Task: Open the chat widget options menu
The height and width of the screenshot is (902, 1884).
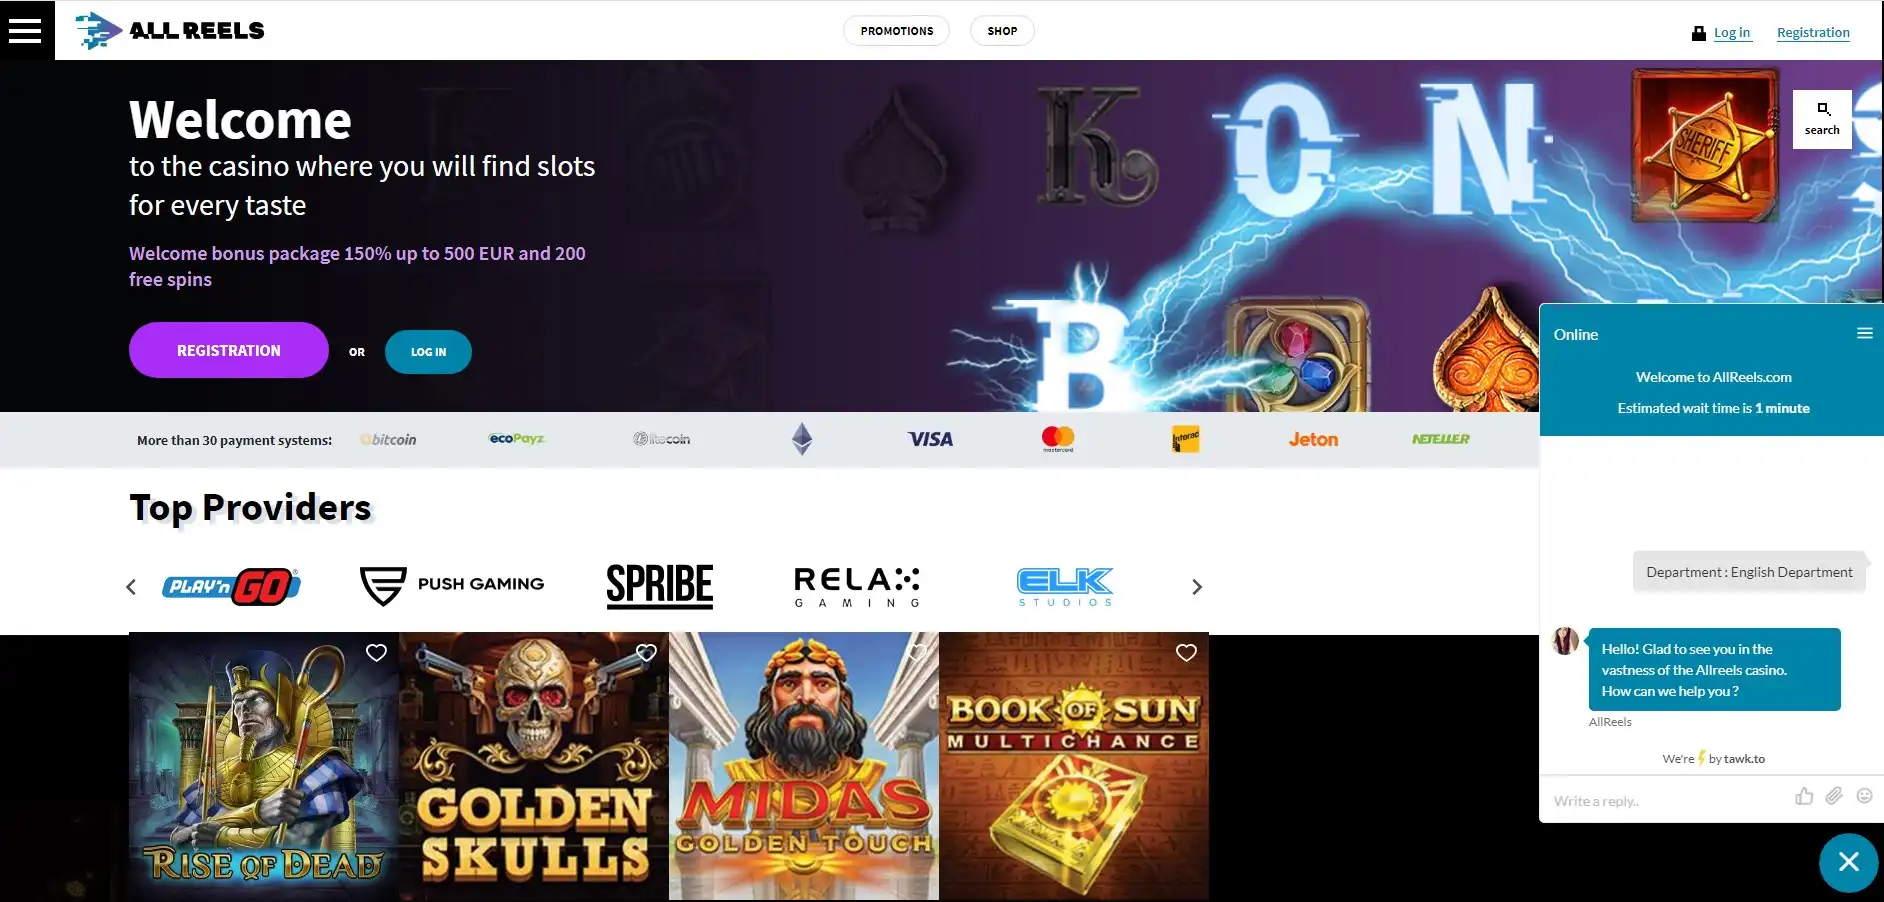Action: click(x=1864, y=333)
